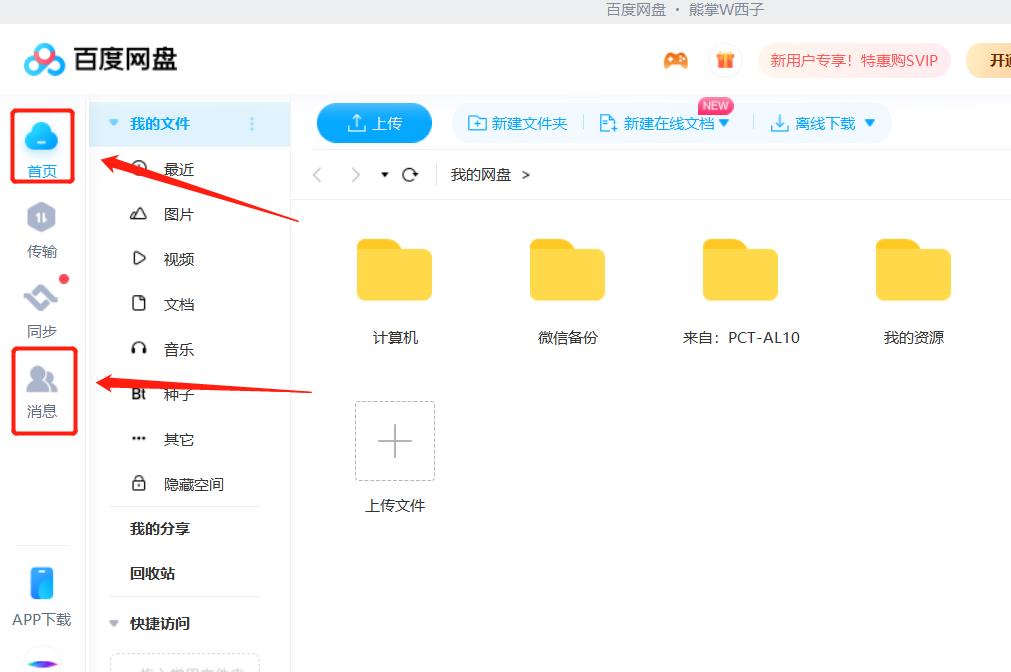Open the 传输 transfer icon
The image size is (1011, 672).
pos(42,218)
